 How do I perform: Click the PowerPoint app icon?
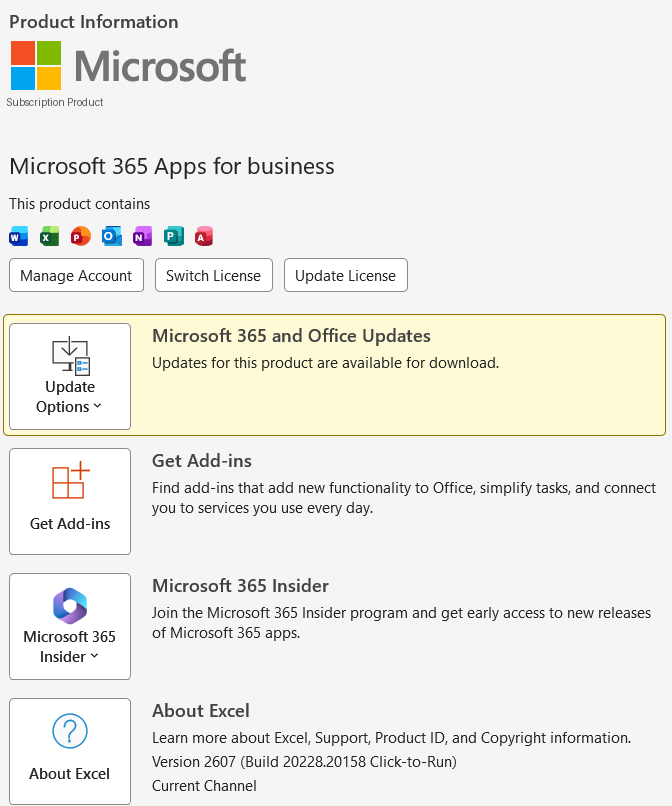(81, 236)
